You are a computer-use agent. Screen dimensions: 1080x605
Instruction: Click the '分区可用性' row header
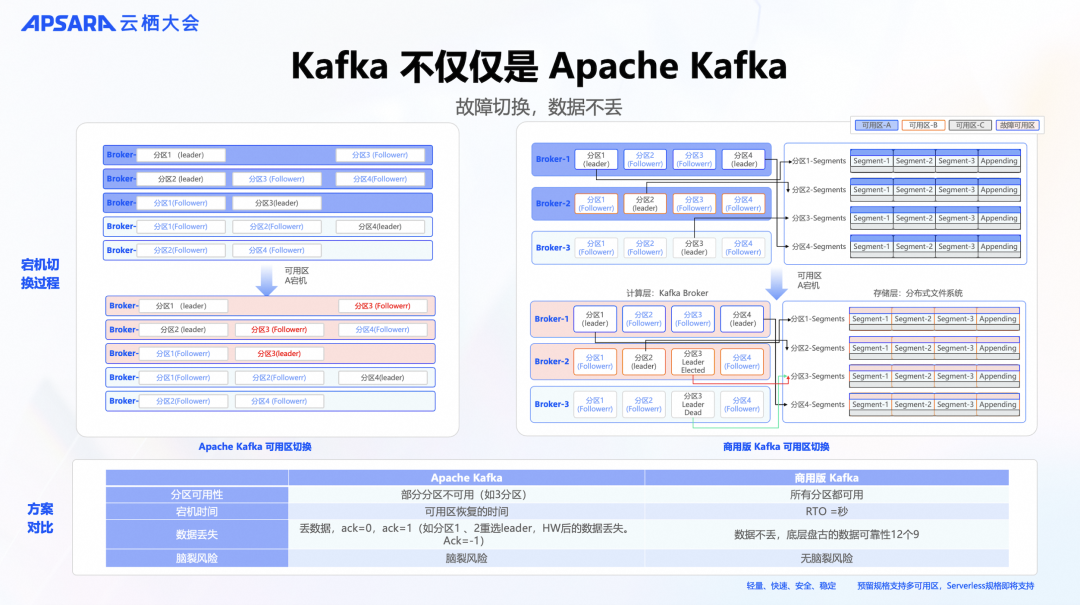(197, 495)
